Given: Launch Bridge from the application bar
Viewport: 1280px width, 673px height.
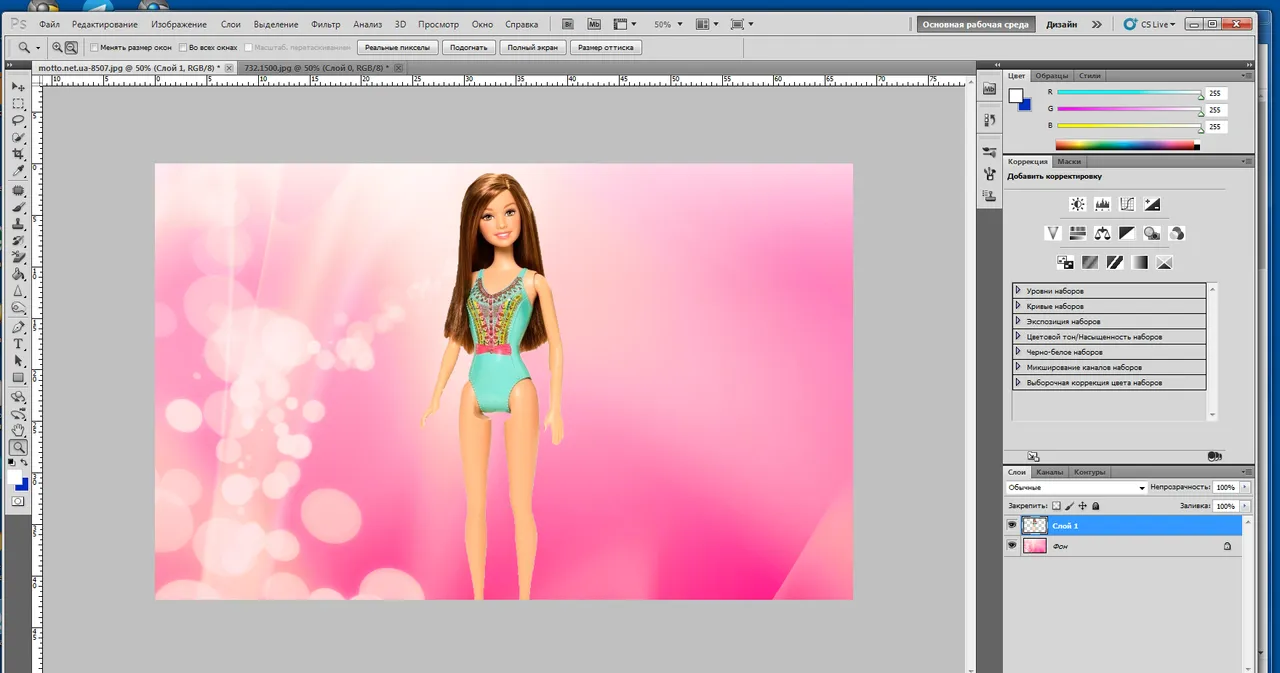Looking at the screenshot, I should pos(568,23).
